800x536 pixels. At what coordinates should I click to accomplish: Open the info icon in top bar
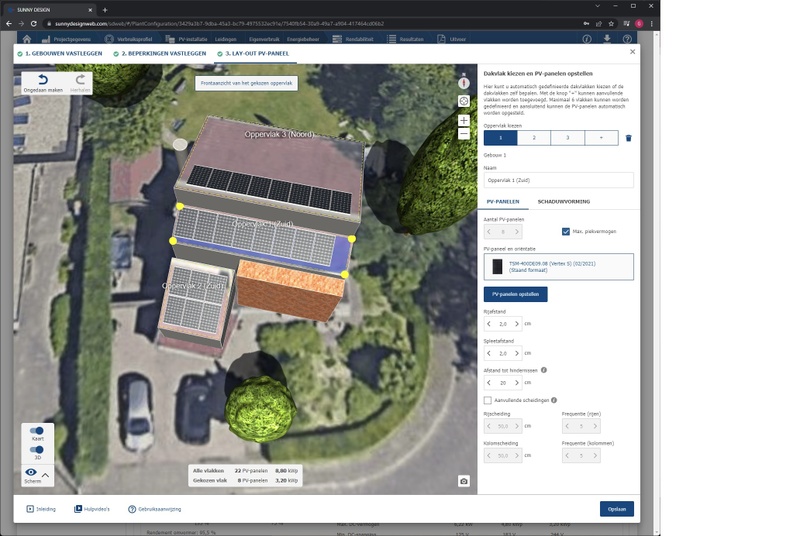[x=587, y=39]
